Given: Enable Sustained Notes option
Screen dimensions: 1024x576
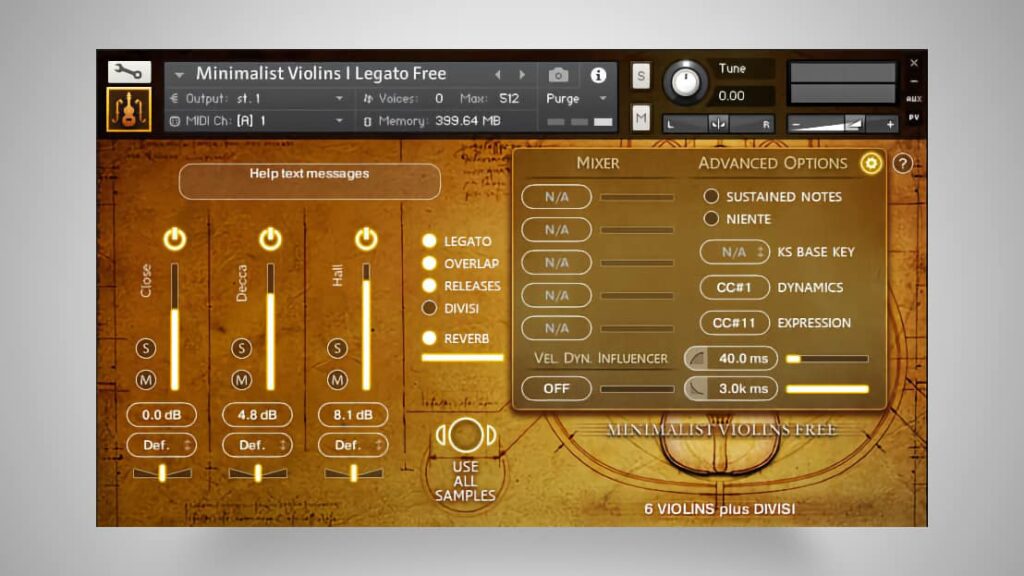Looking at the screenshot, I should coord(712,197).
